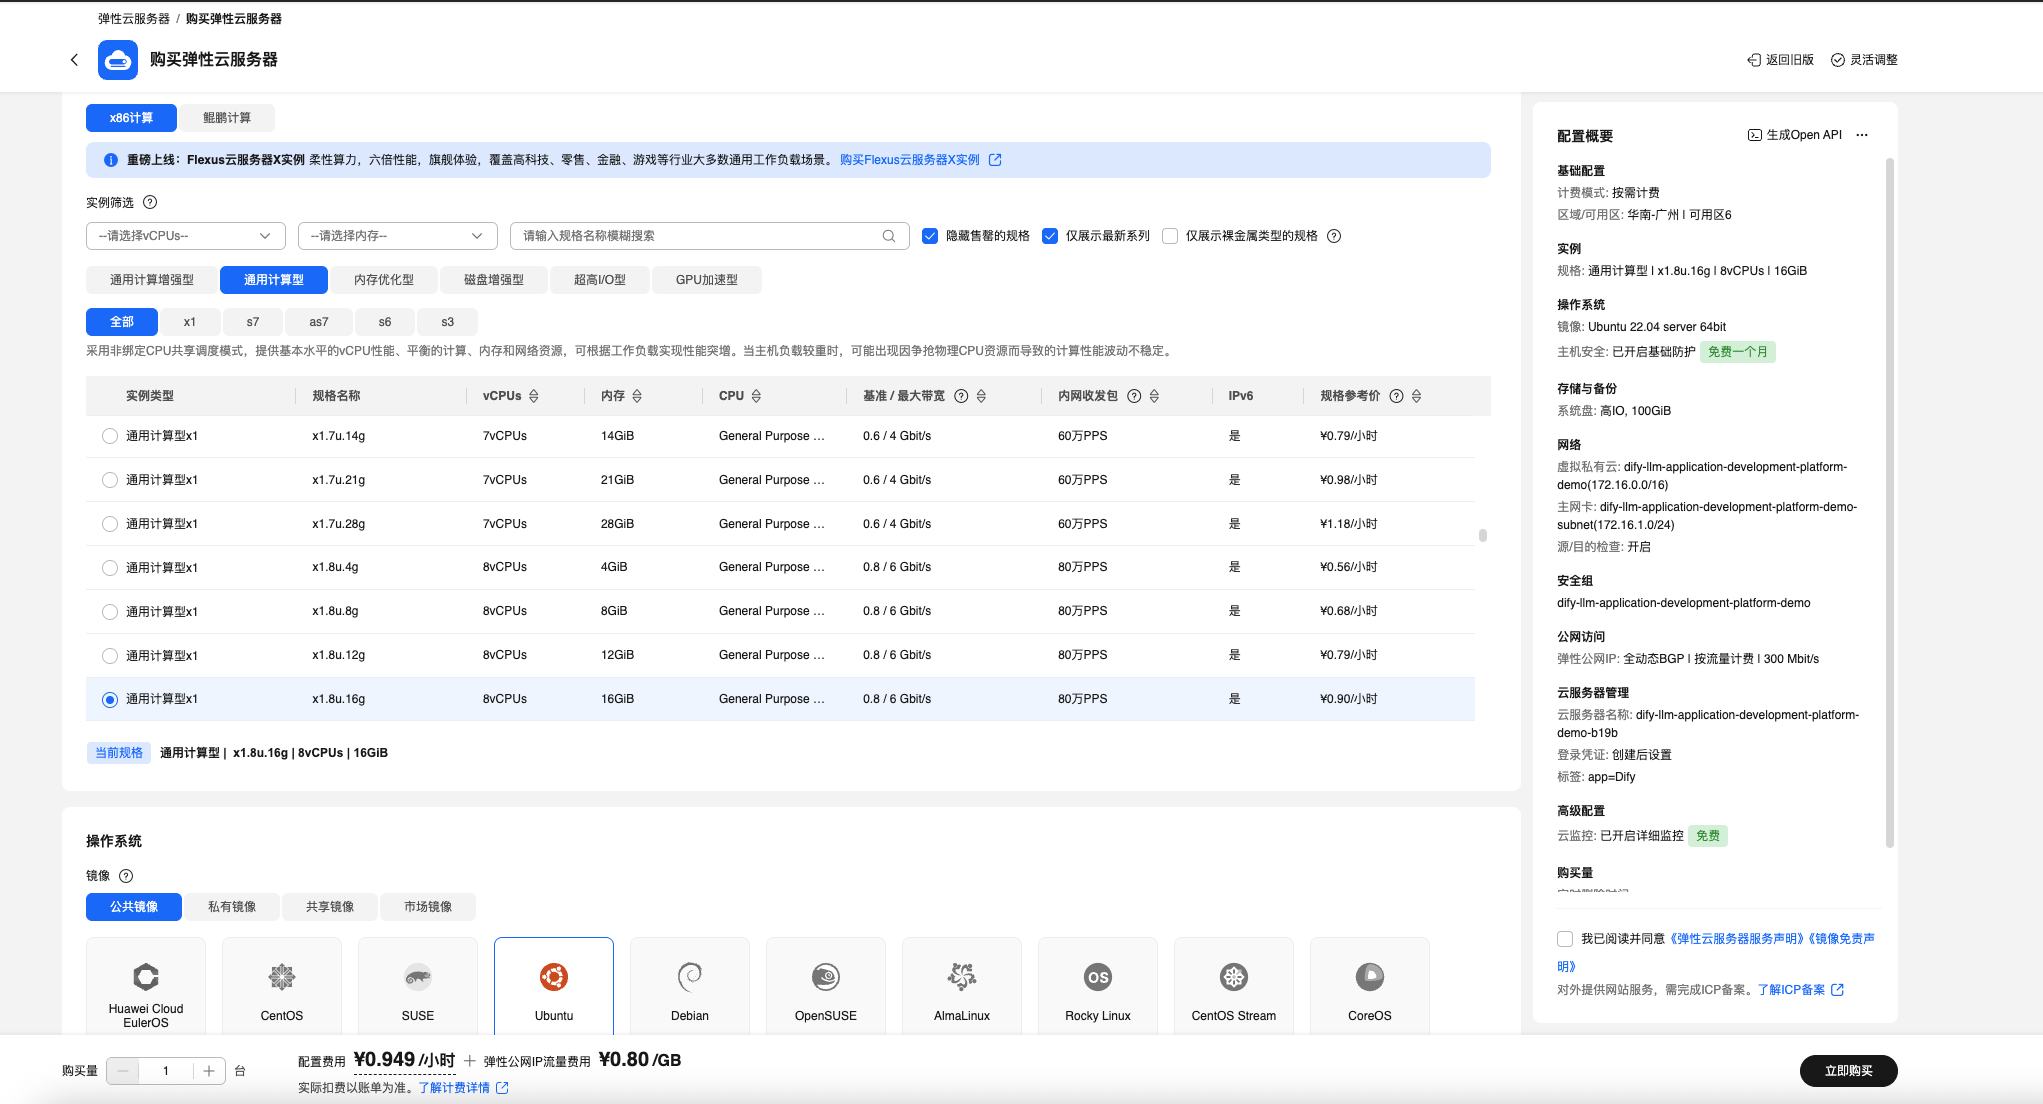The image size is (2043, 1104).
Task: Choose the CentOS image icon
Action: point(282,977)
